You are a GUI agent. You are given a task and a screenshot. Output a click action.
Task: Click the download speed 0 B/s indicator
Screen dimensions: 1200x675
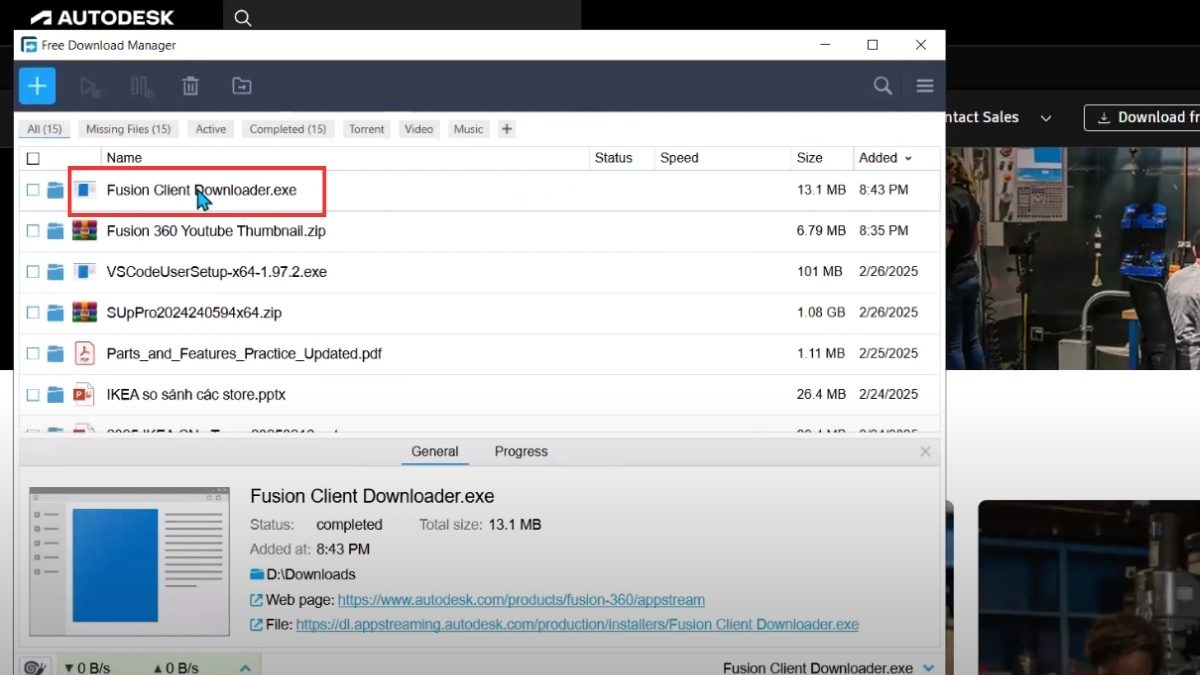click(87, 668)
